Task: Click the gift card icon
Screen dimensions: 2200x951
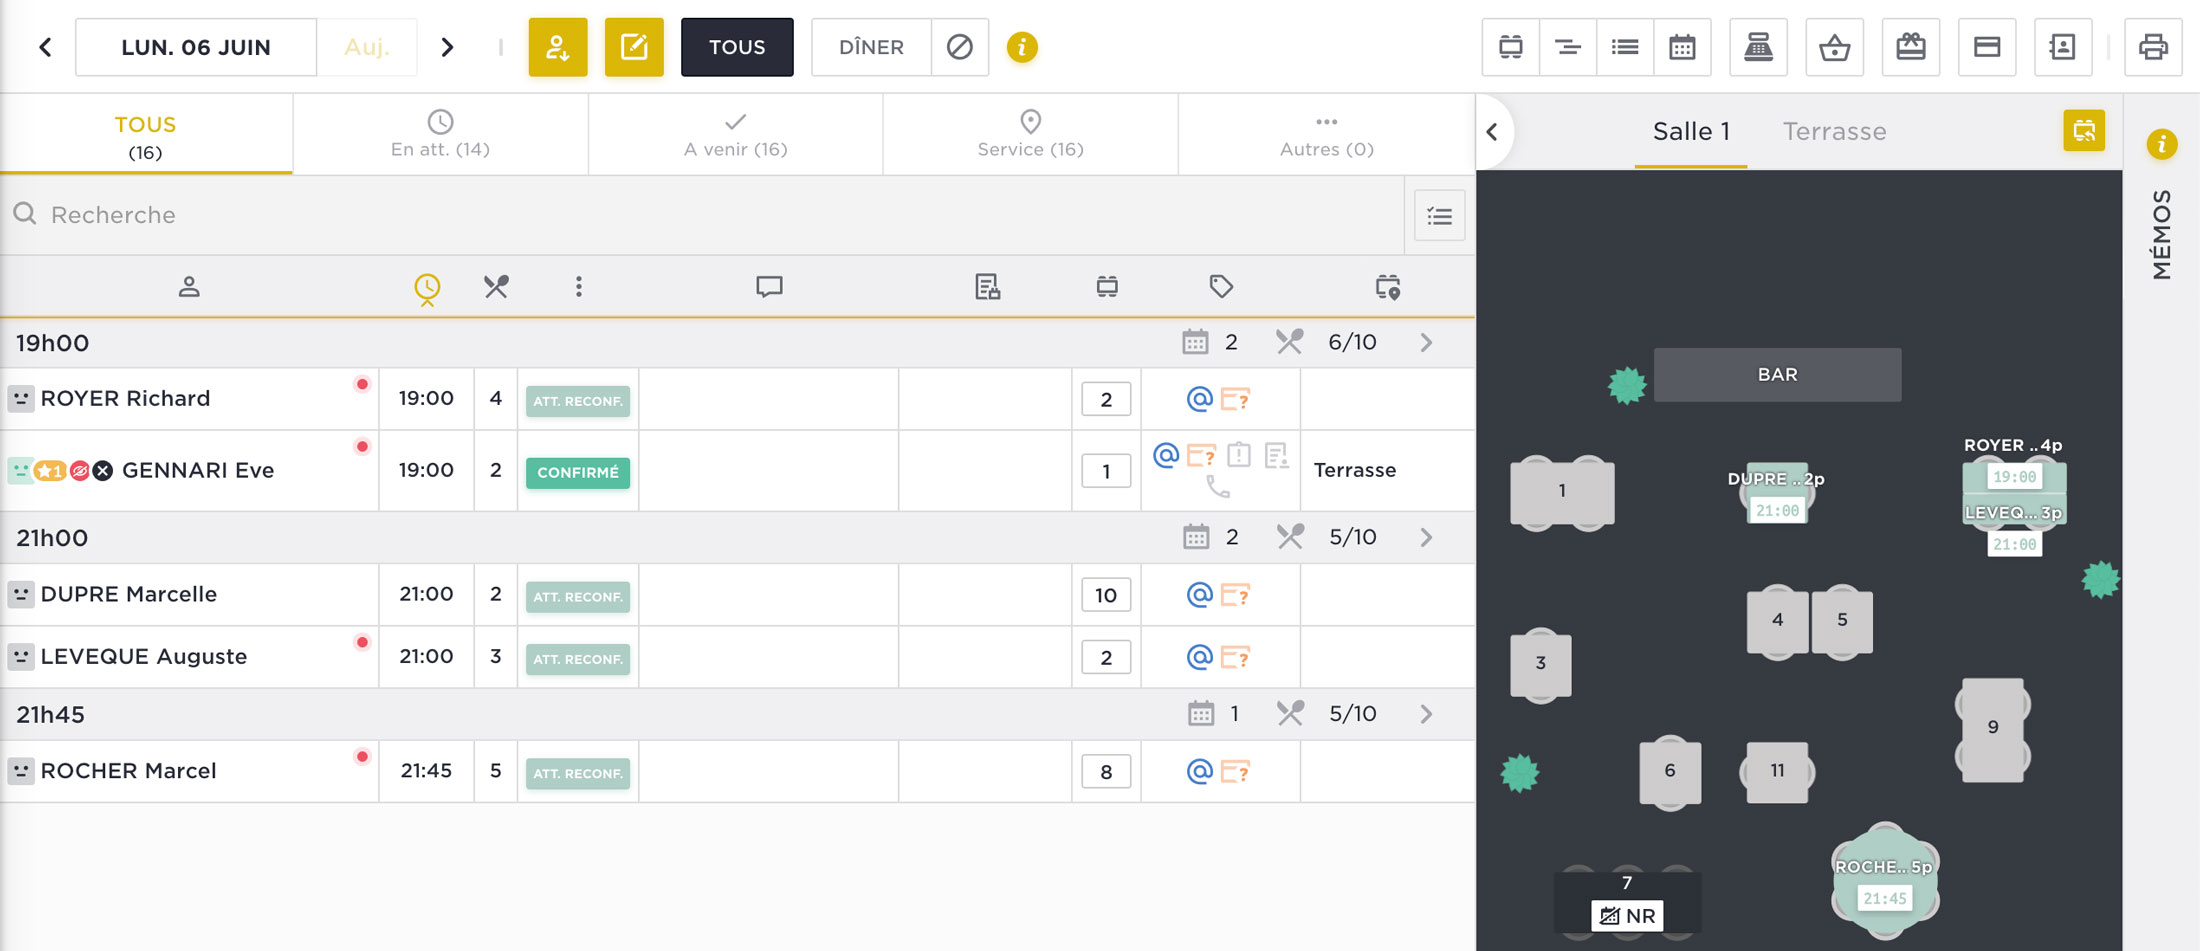Action: [x=1910, y=47]
